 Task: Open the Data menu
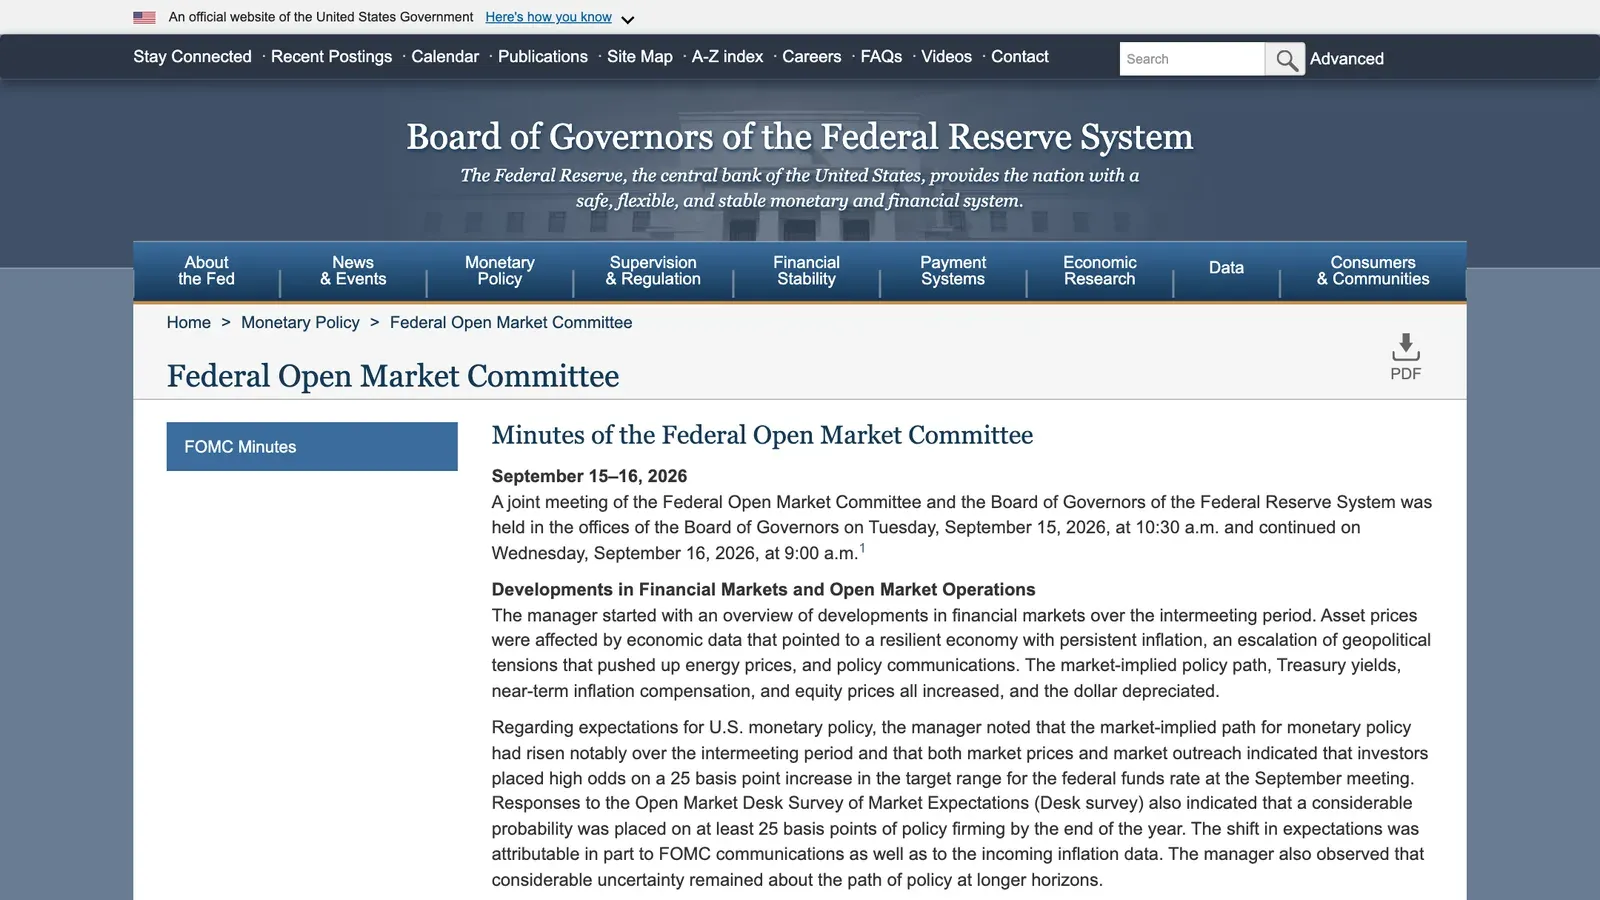pos(1226,268)
